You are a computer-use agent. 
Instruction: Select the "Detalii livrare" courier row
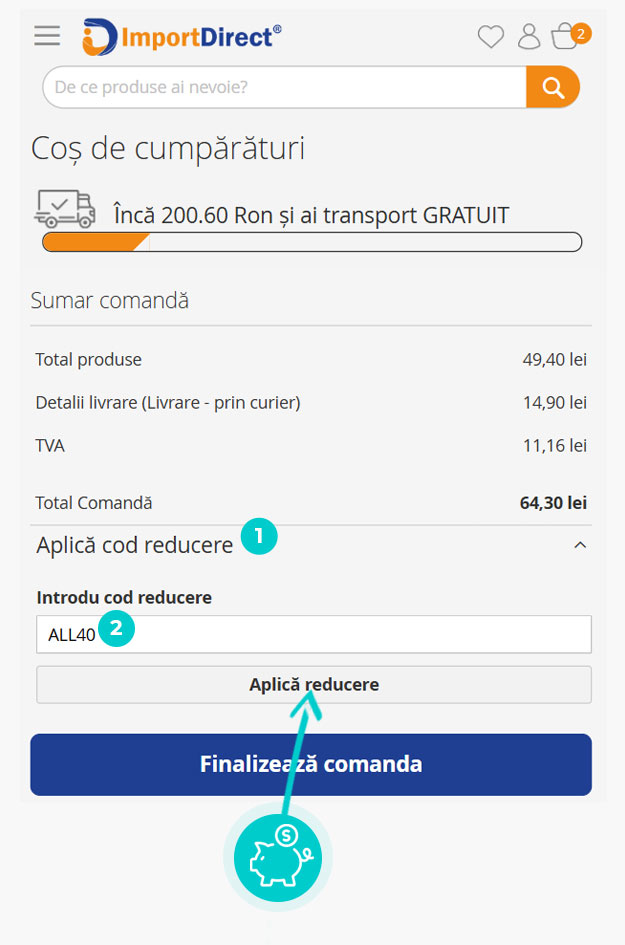click(x=168, y=402)
